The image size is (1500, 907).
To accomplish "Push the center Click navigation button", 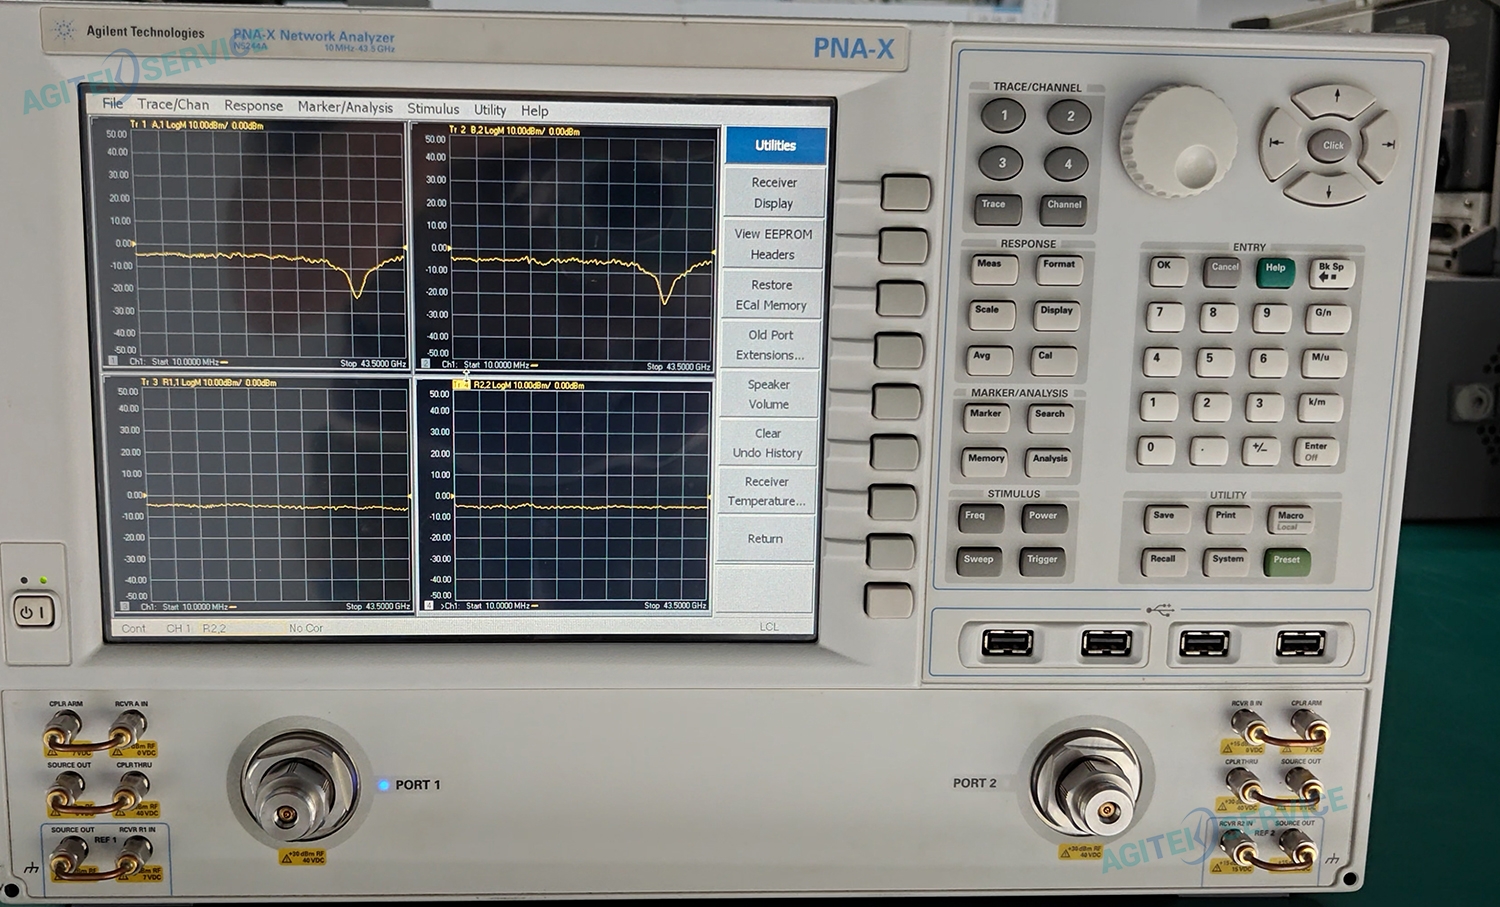I will [x=1333, y=145].
